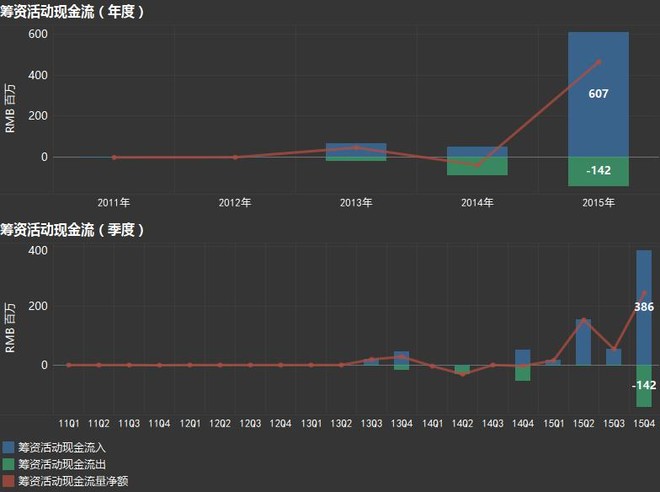Click quarterly axis label 11Q1
This screenshot has height=492, width=660.
click(x=69, y=423)
